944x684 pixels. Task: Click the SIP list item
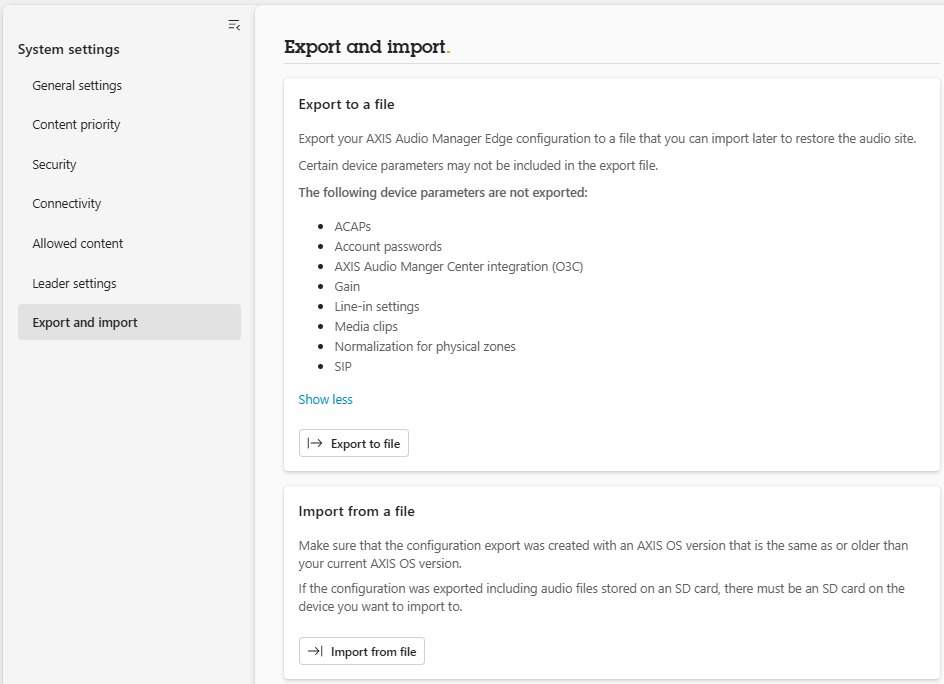(x=343, y=366)
